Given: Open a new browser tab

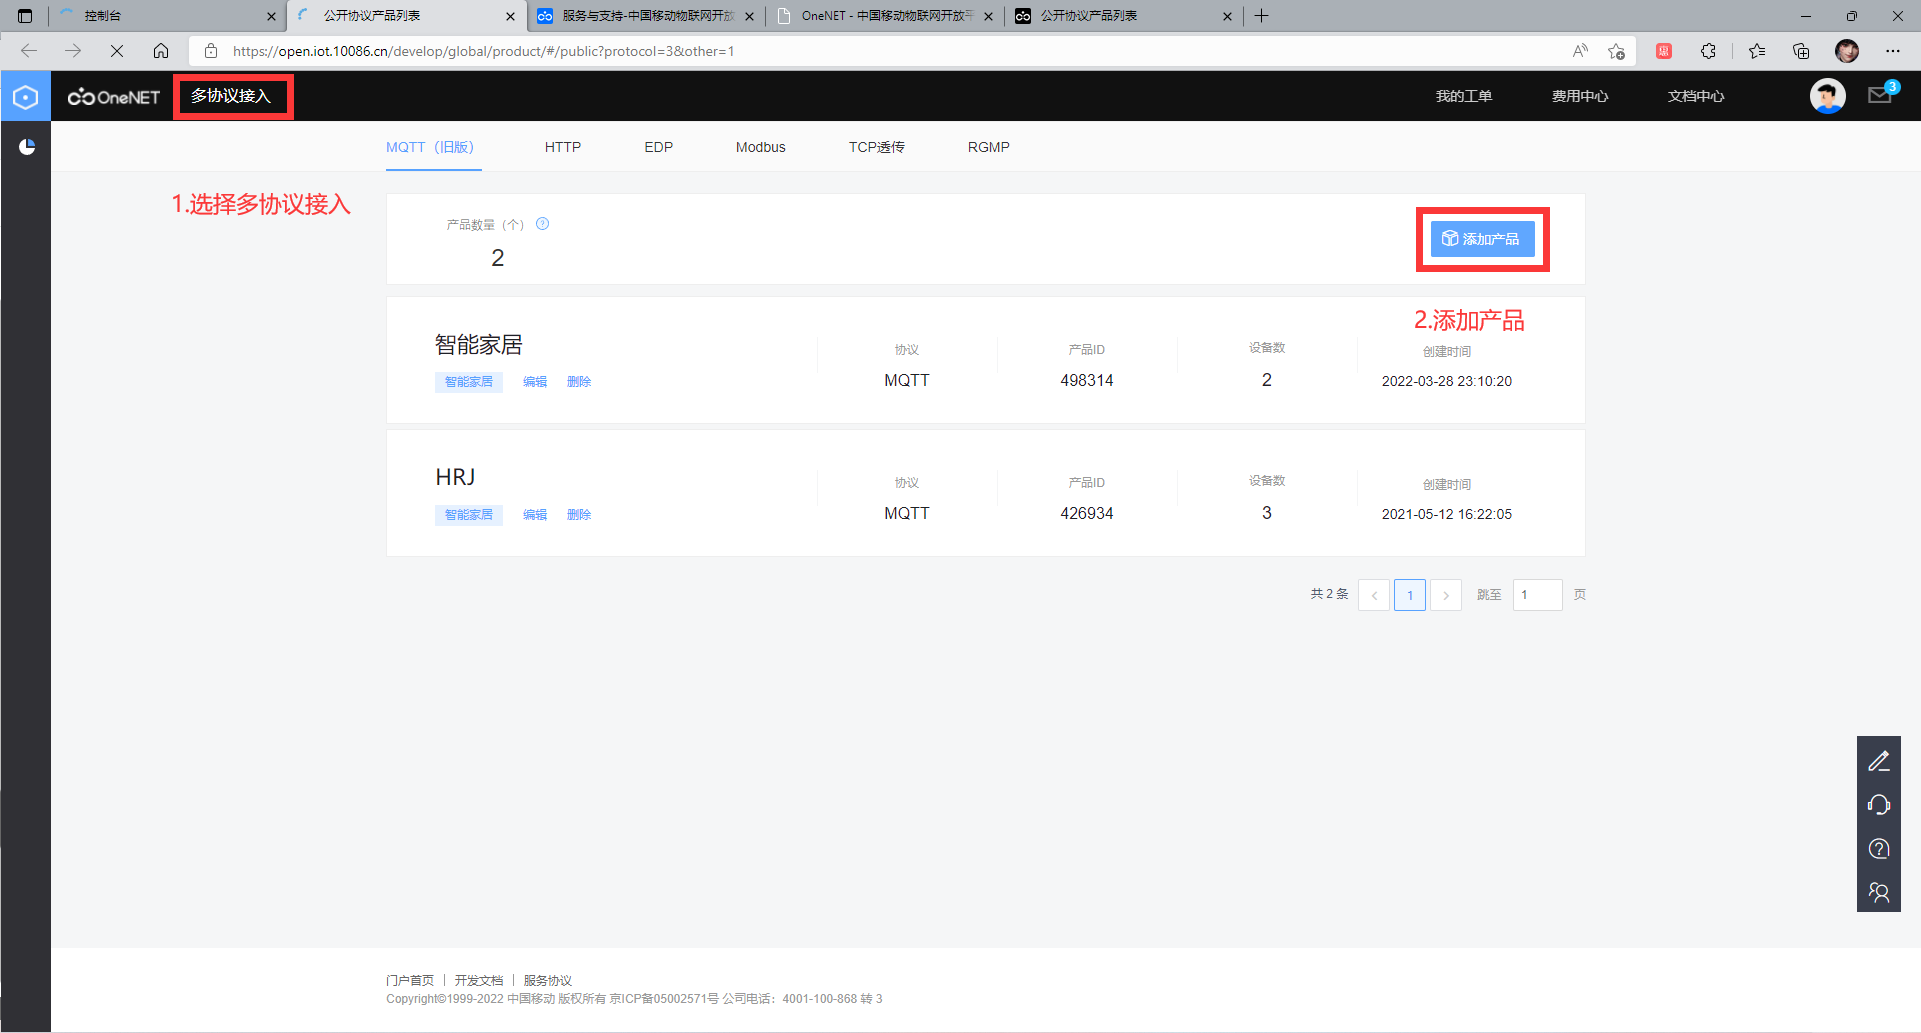Looking at the screenshot, I should (1262, 16).
